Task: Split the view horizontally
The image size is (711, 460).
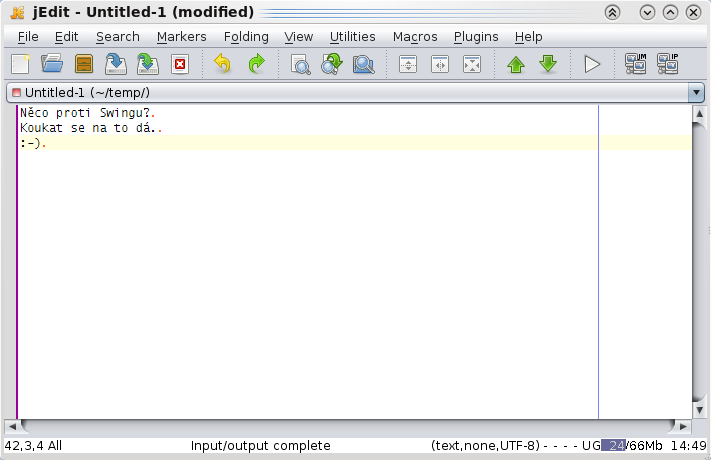Action: pos(408,64)
